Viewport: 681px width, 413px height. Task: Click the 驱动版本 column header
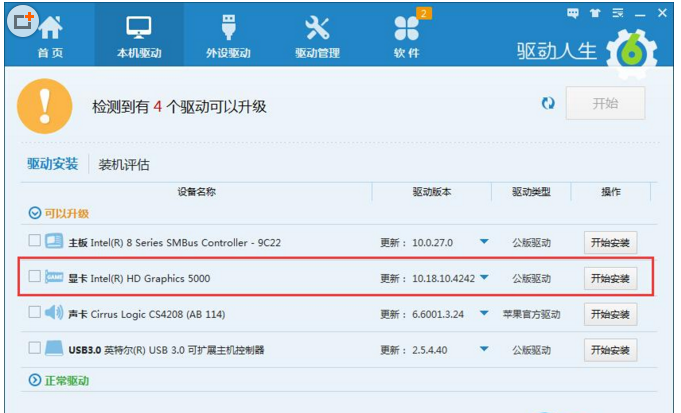[432, 192]
